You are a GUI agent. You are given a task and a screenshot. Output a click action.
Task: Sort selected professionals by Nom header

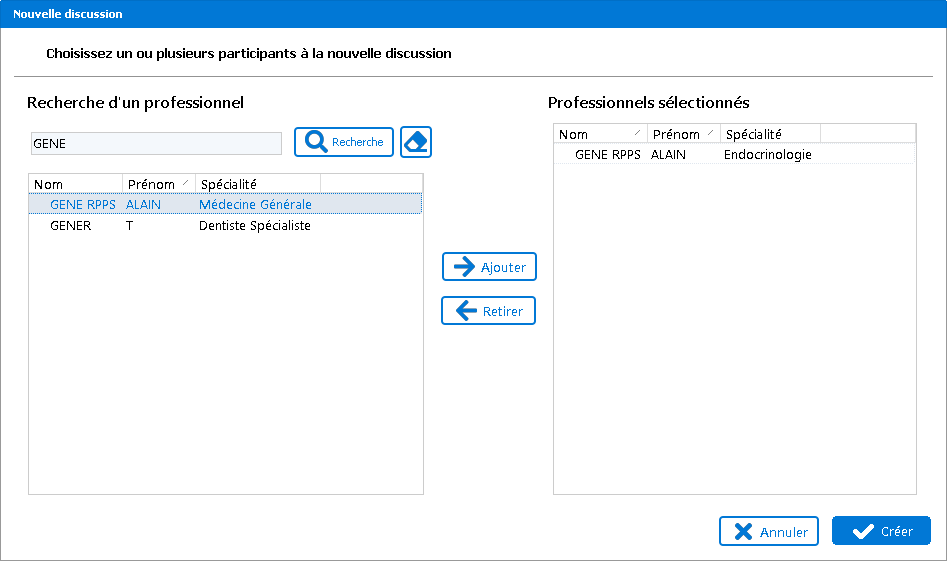tap(599, 134)
